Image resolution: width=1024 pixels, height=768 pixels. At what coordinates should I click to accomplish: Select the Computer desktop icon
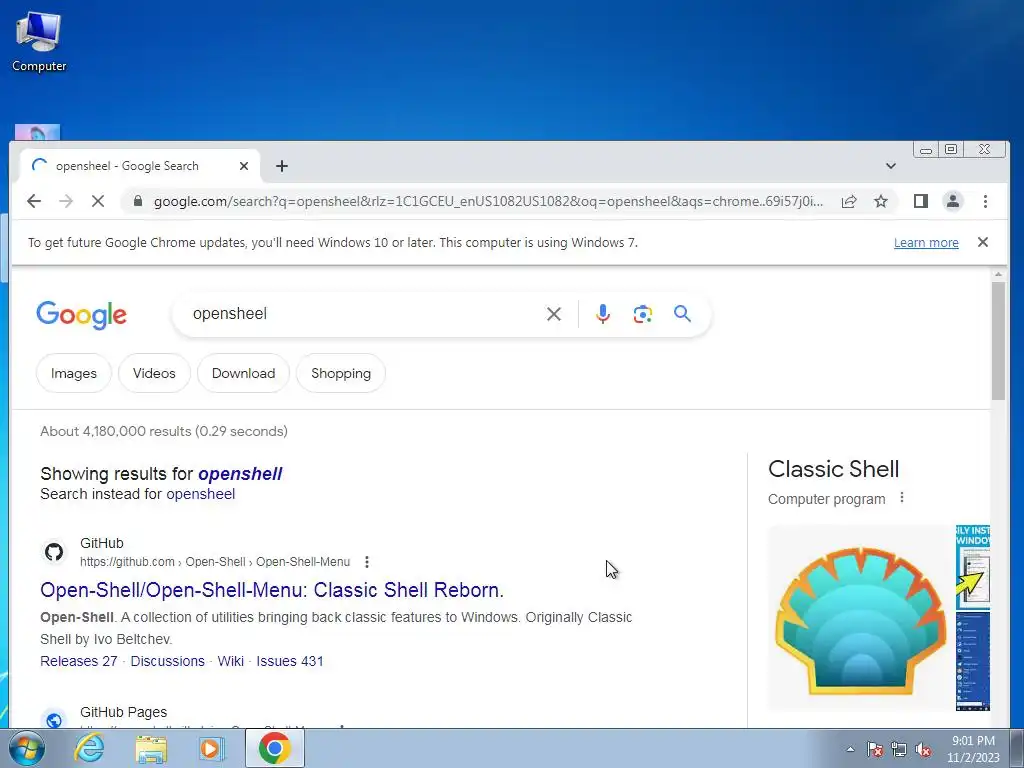(39, 40)
